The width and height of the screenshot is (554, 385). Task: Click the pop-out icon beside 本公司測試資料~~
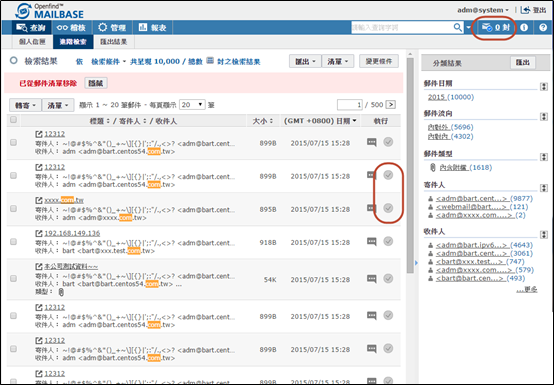pyautogui.click(x=39, y=267)
